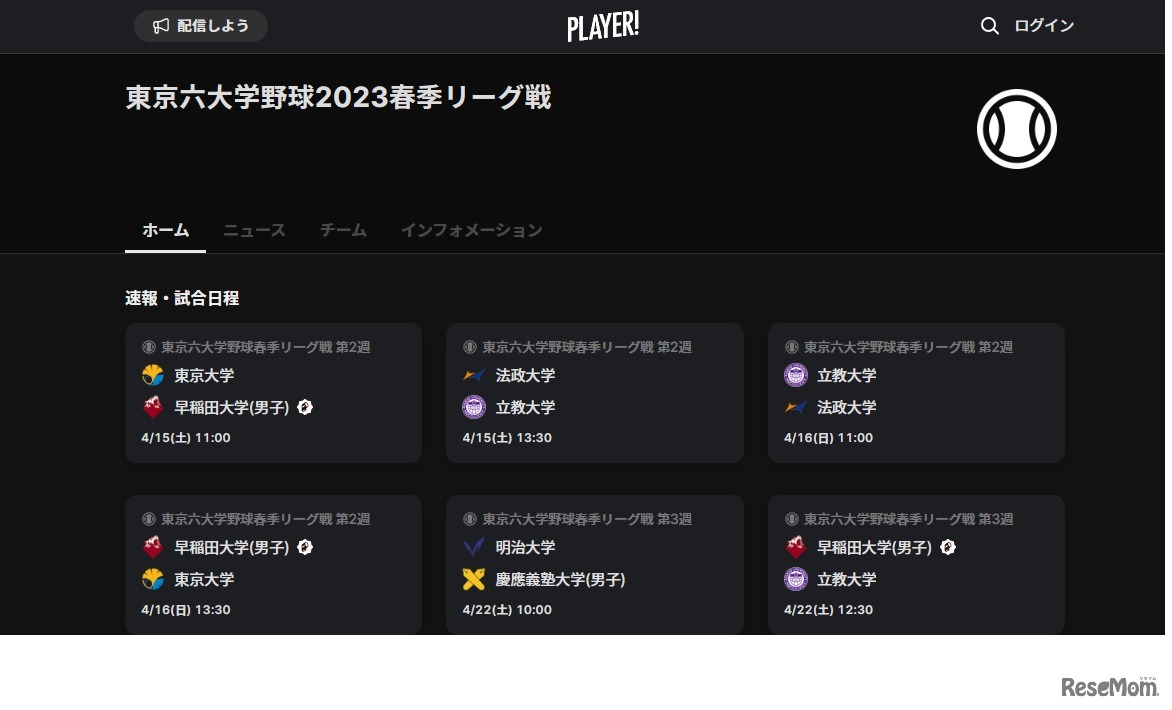Click the 東京大学 logo in the 4/16 card
The height and width of the screenshot is (710, 1172).
(x=152, y=579)
